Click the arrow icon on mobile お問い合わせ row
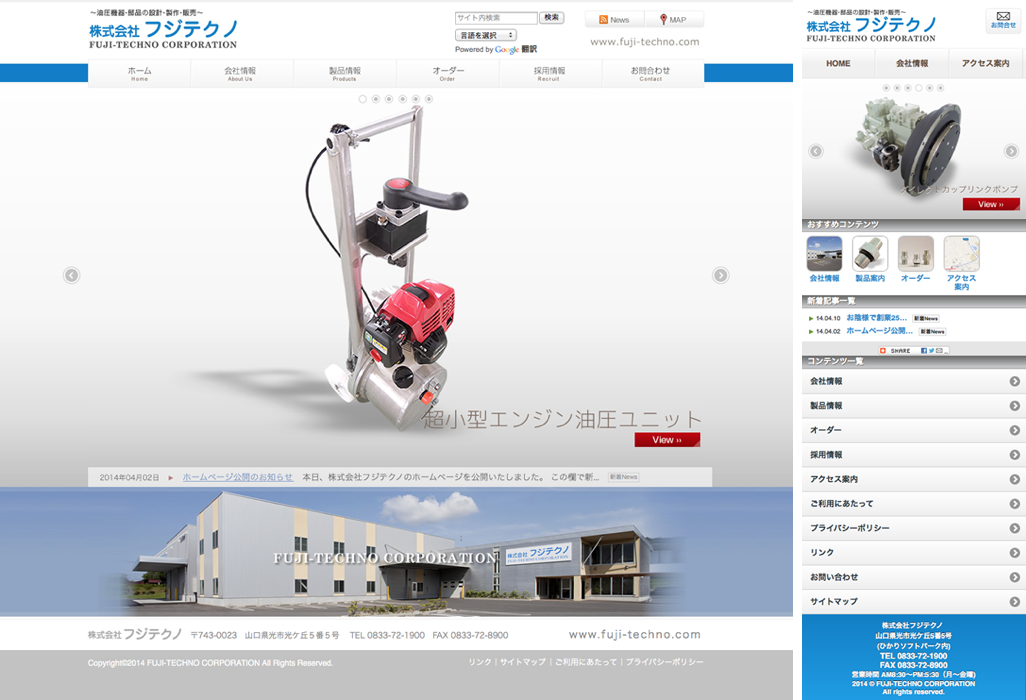Viewport: 1026px width, 700px height. 1014,577
